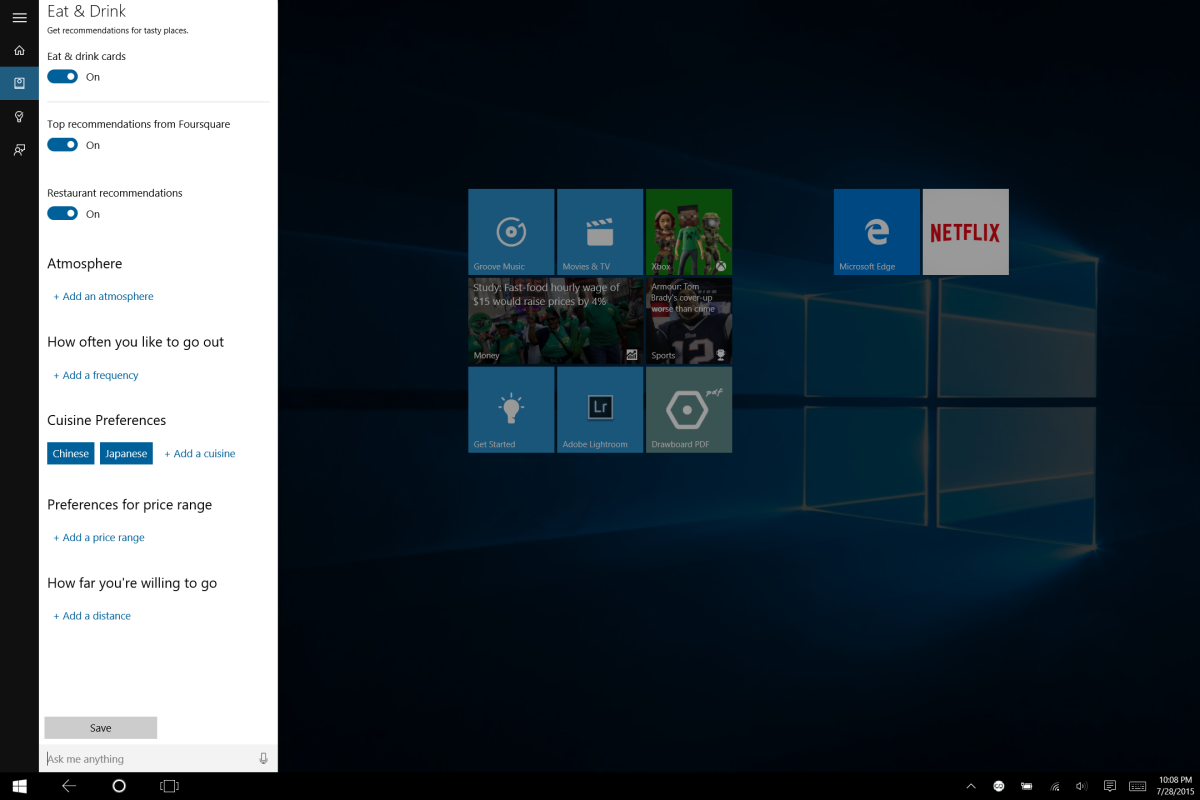Turn off Eat & drink cards toggle
The height and width of the screenshot is (800, 1200).
click(x=63, y=77)
